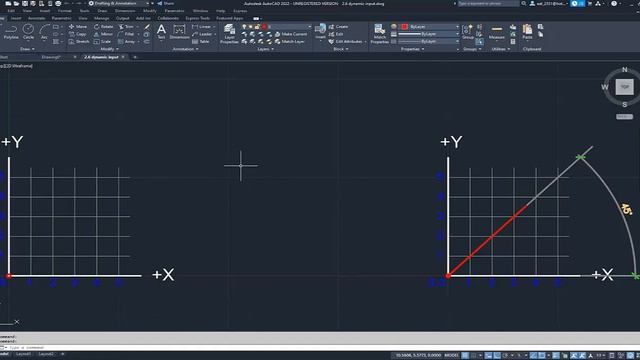Open Layer Properties manager
The height and width of the screenshot is (360, 640).
pos(229,33)
